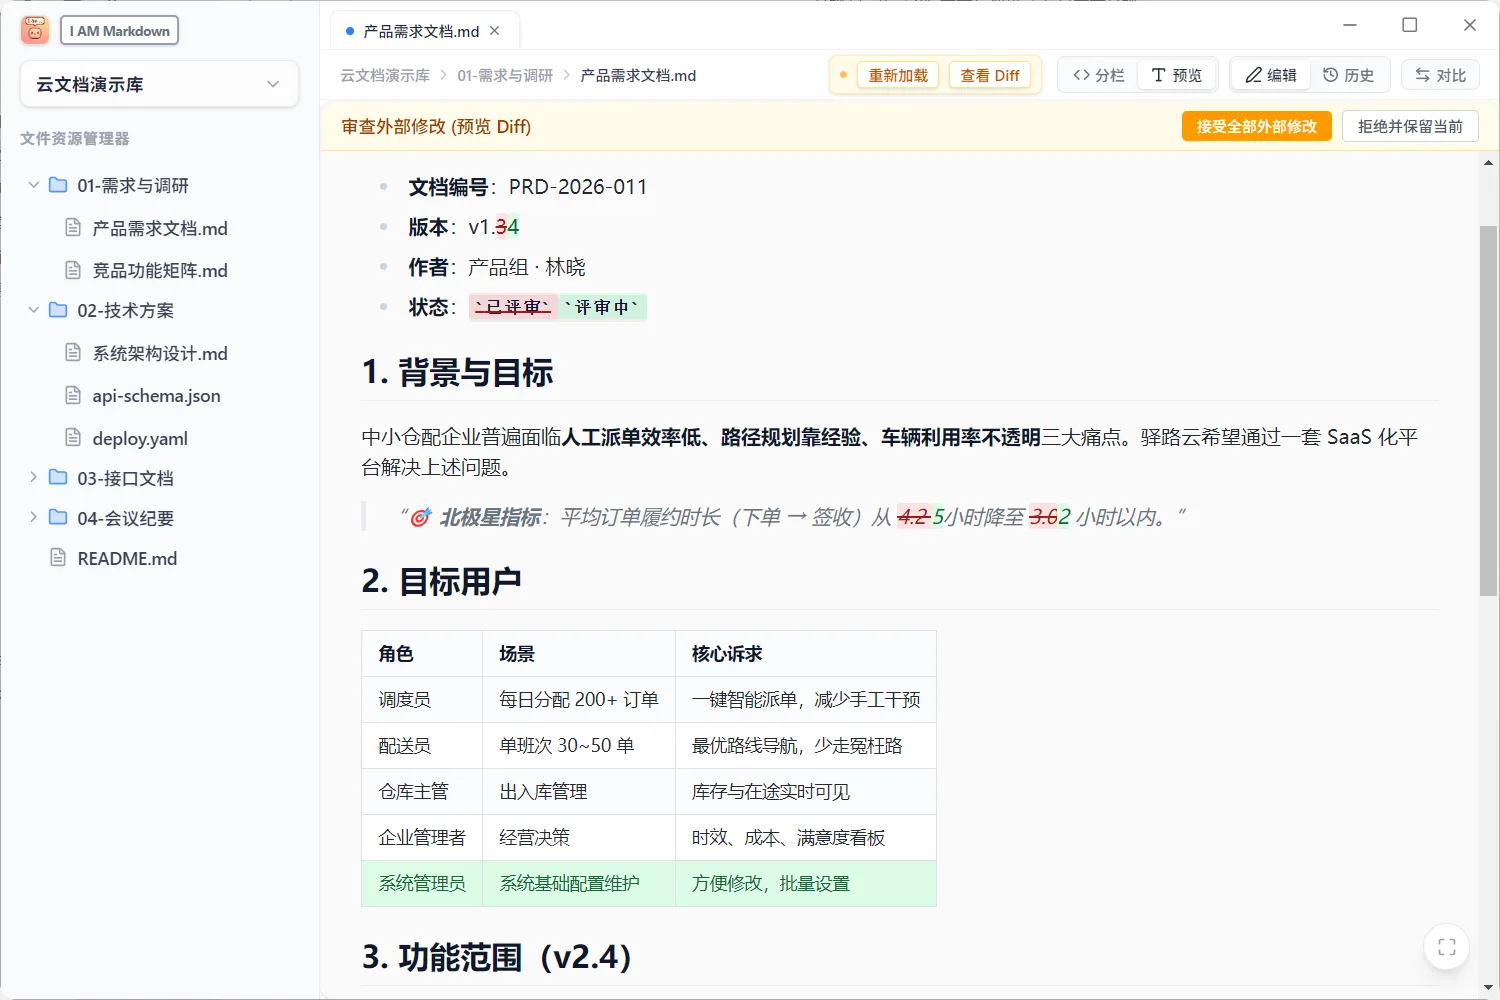Click the unsaved dot on 产品需求文档.md tab

pos(349,31)
